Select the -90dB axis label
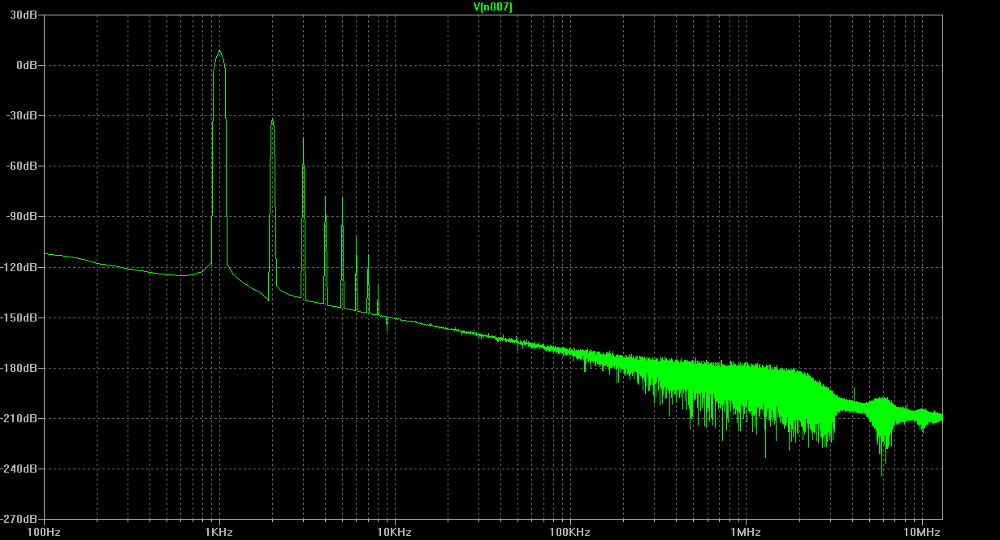 coord(24,217)
